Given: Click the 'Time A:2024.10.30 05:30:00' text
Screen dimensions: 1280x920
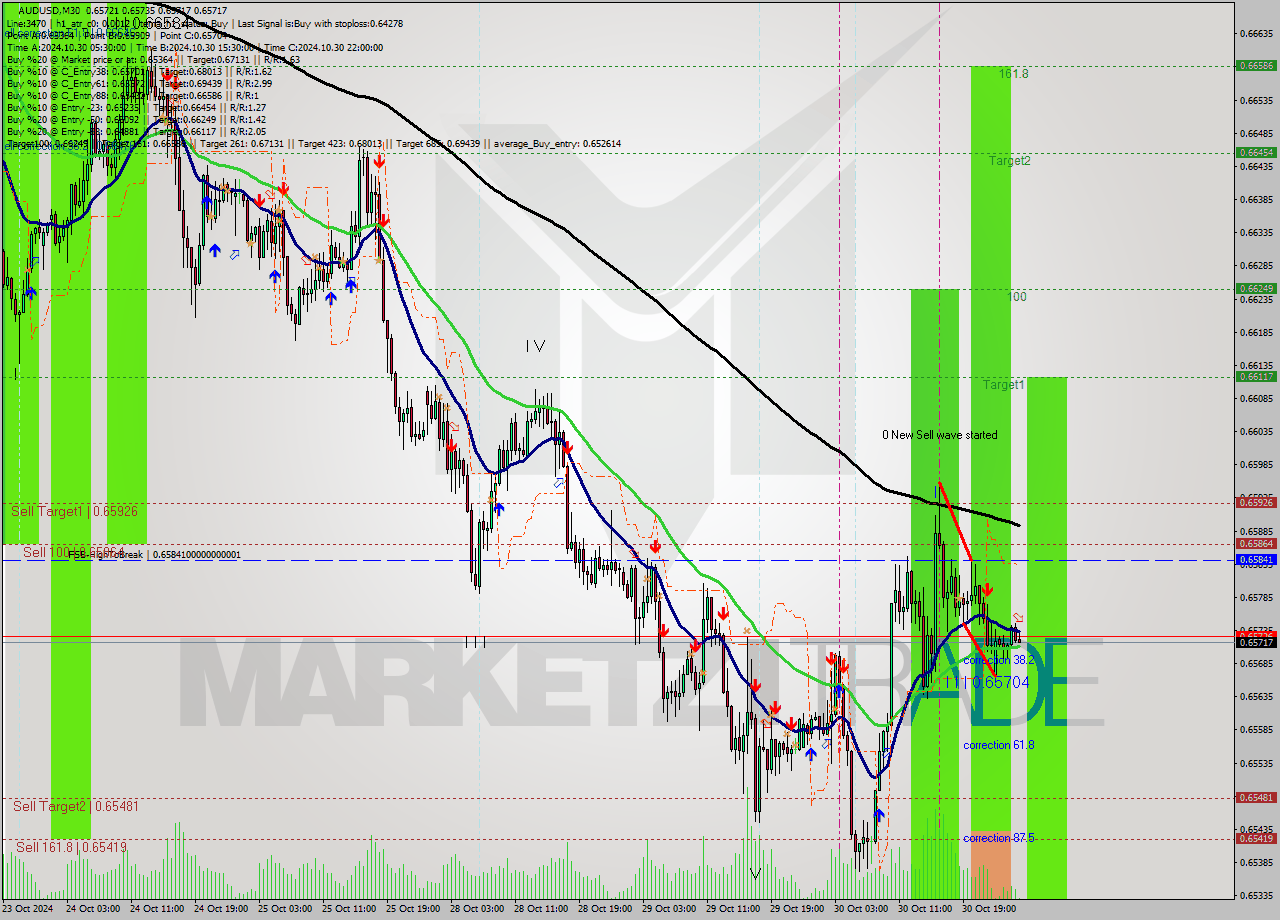Looking at the screenshot, I should click(x=66, y=47).
